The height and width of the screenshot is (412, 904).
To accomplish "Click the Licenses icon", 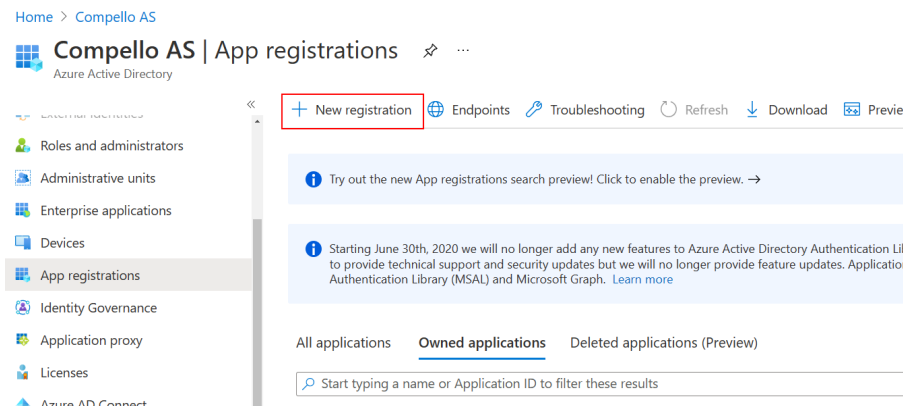I will click(x=22, y=372).
